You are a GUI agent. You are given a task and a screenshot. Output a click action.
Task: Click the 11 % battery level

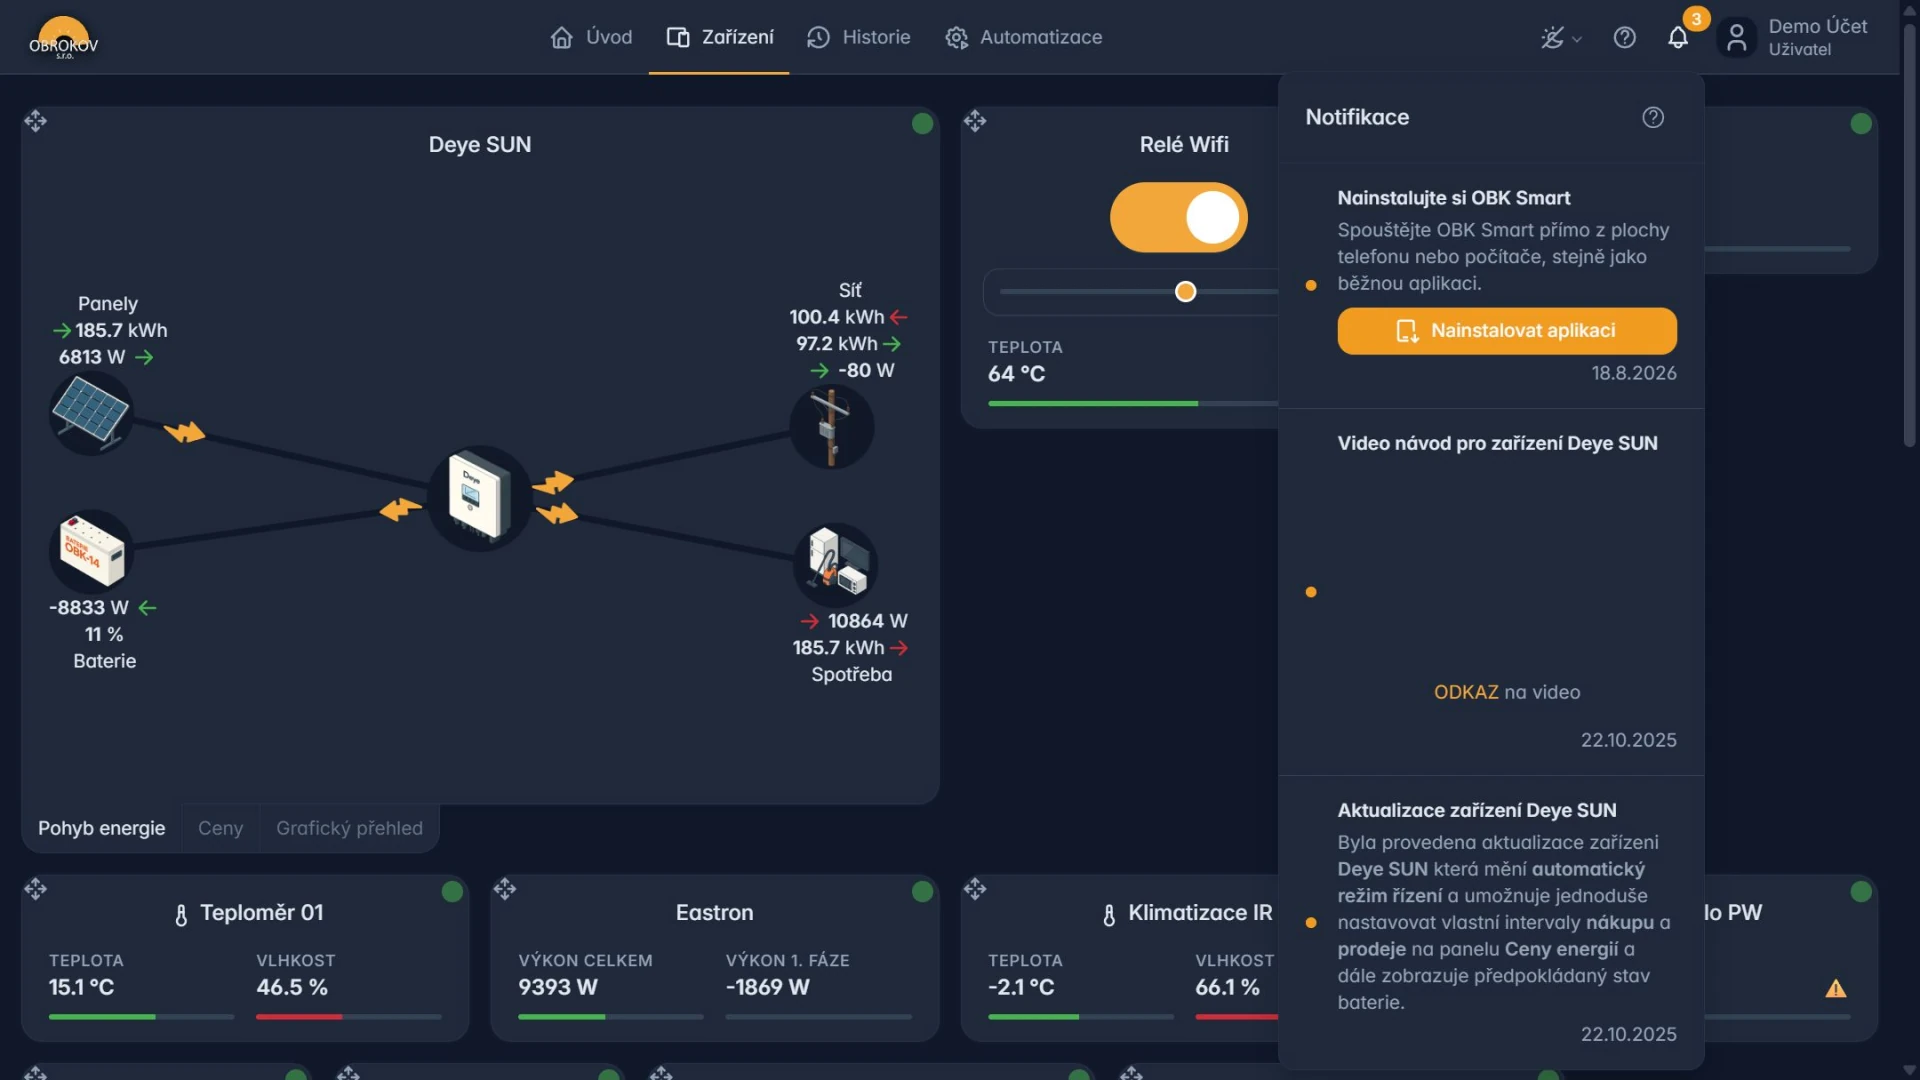[x=104, y=635]
